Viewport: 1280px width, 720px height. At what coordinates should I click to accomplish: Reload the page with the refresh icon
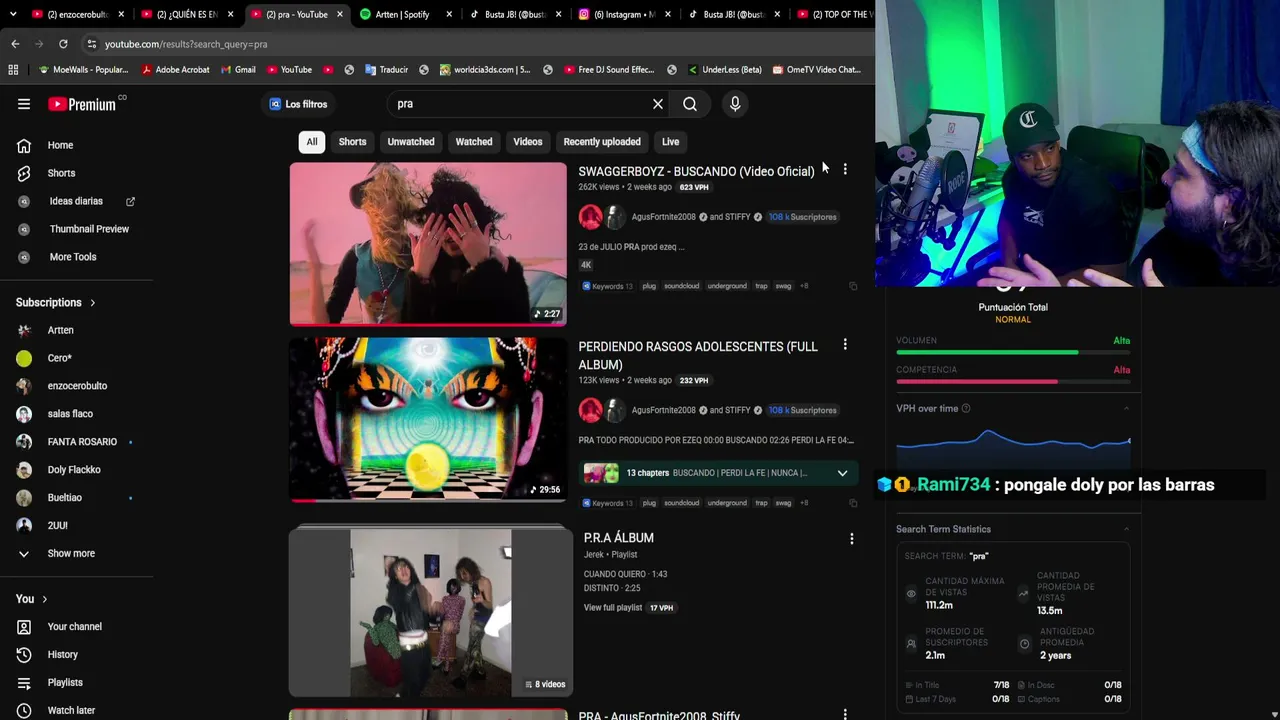click(63, 44)
